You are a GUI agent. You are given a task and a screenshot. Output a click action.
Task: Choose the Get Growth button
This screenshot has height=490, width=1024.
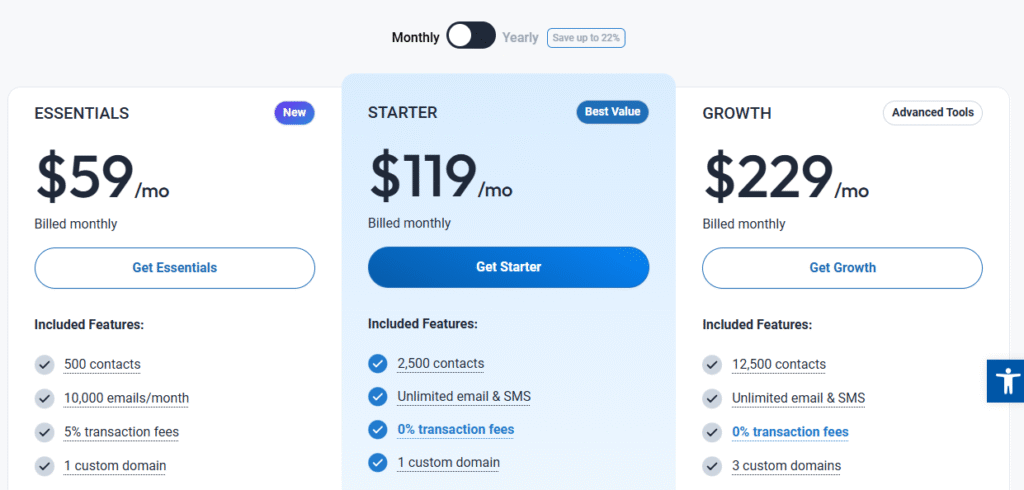coord(842,268)
